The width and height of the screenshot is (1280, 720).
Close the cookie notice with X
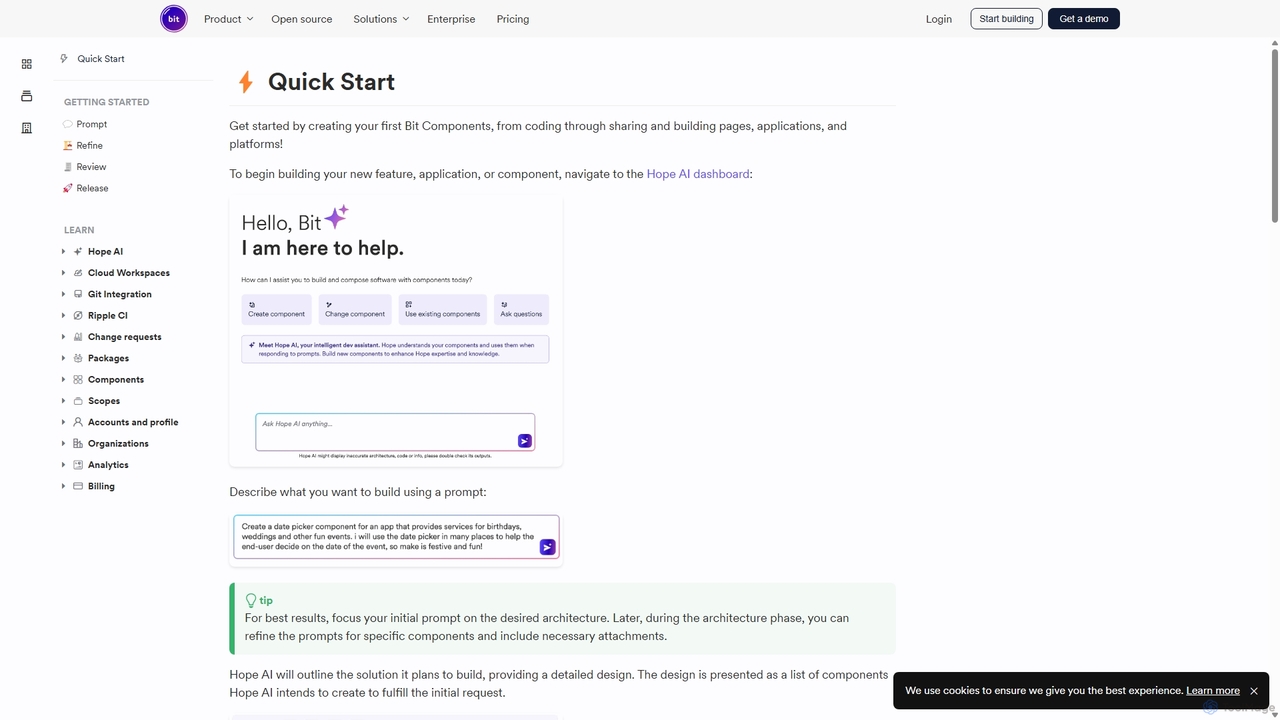(1254, 691)
